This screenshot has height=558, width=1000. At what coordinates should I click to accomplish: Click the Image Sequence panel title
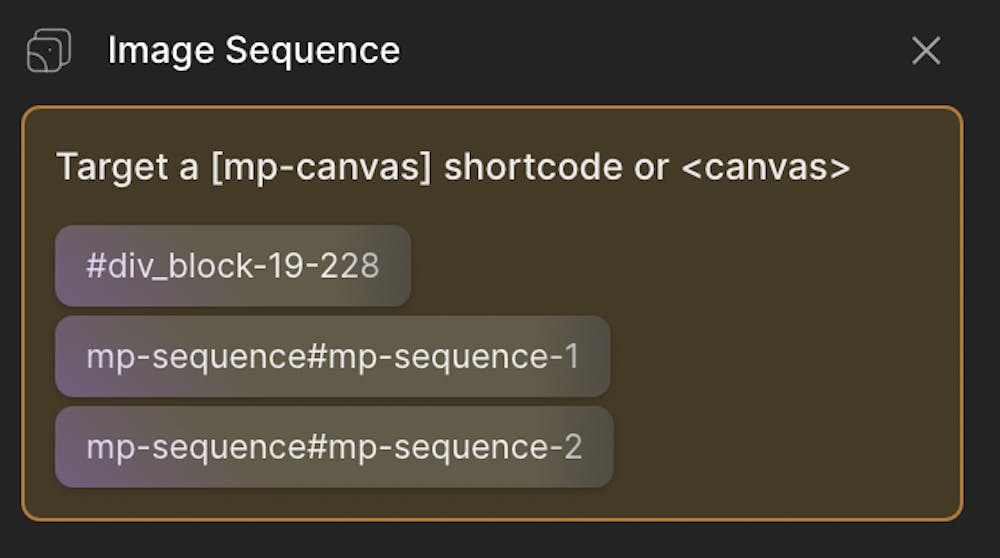(254, 50)
